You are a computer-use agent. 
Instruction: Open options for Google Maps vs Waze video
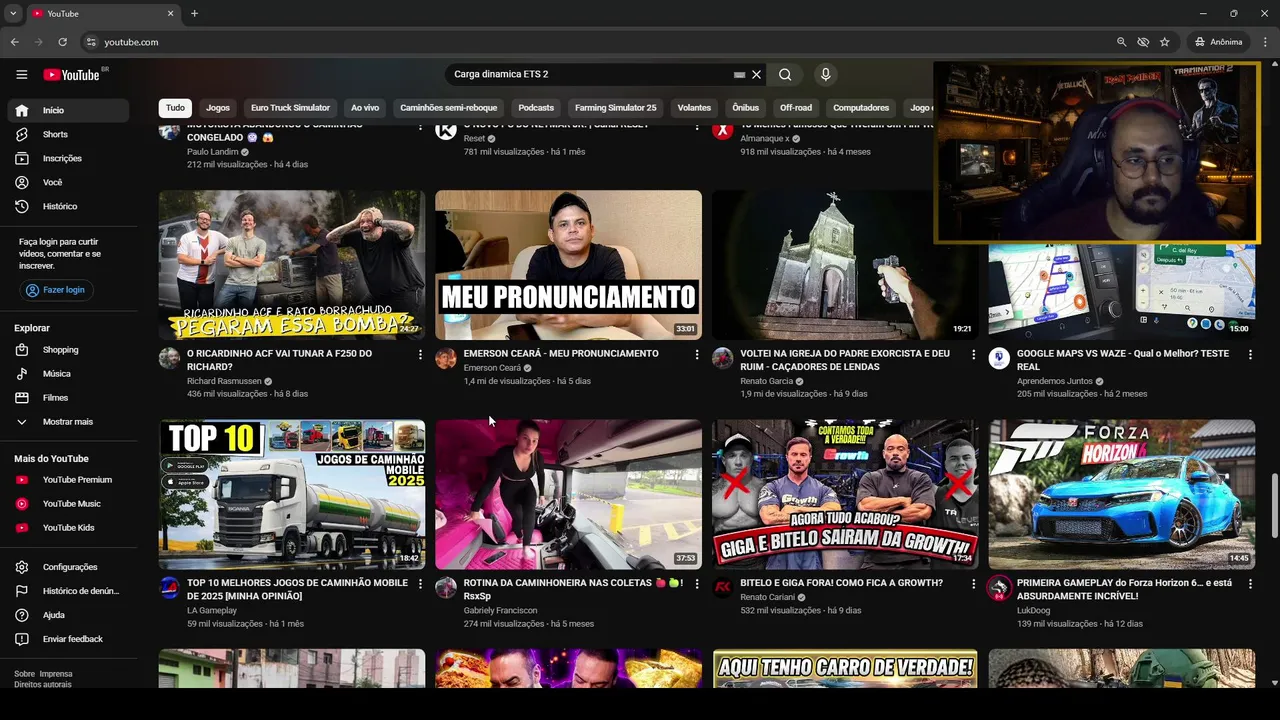point(1250,355)
